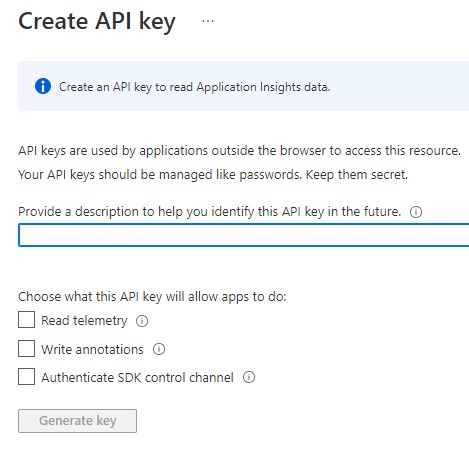Click the Generate key button
The height and width of the screenshot is (449, 469).
pos(77,421)
